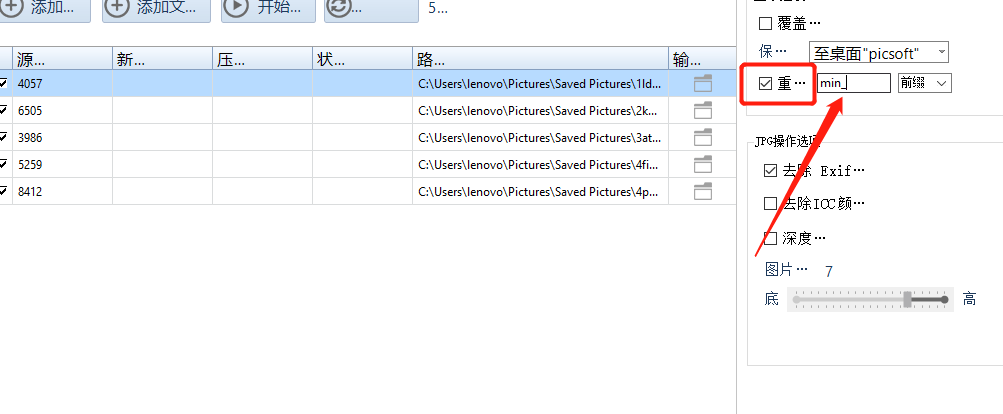The width and height of the screenshot is (1003, 414).
Task: Tick the 深度 checkbox
Action: click(770, 238)
